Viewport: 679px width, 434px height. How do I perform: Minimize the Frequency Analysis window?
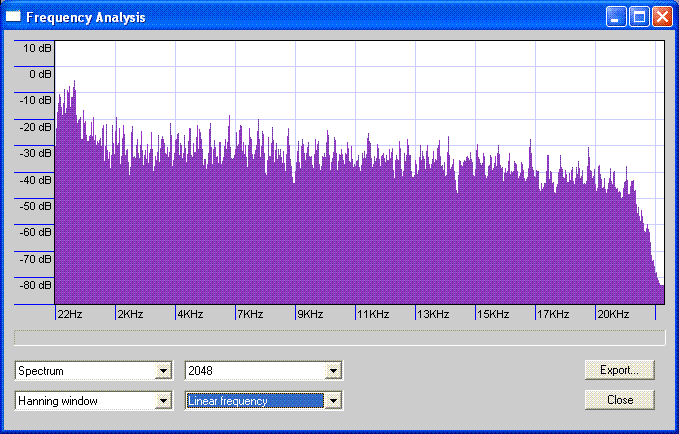point(615,17)
